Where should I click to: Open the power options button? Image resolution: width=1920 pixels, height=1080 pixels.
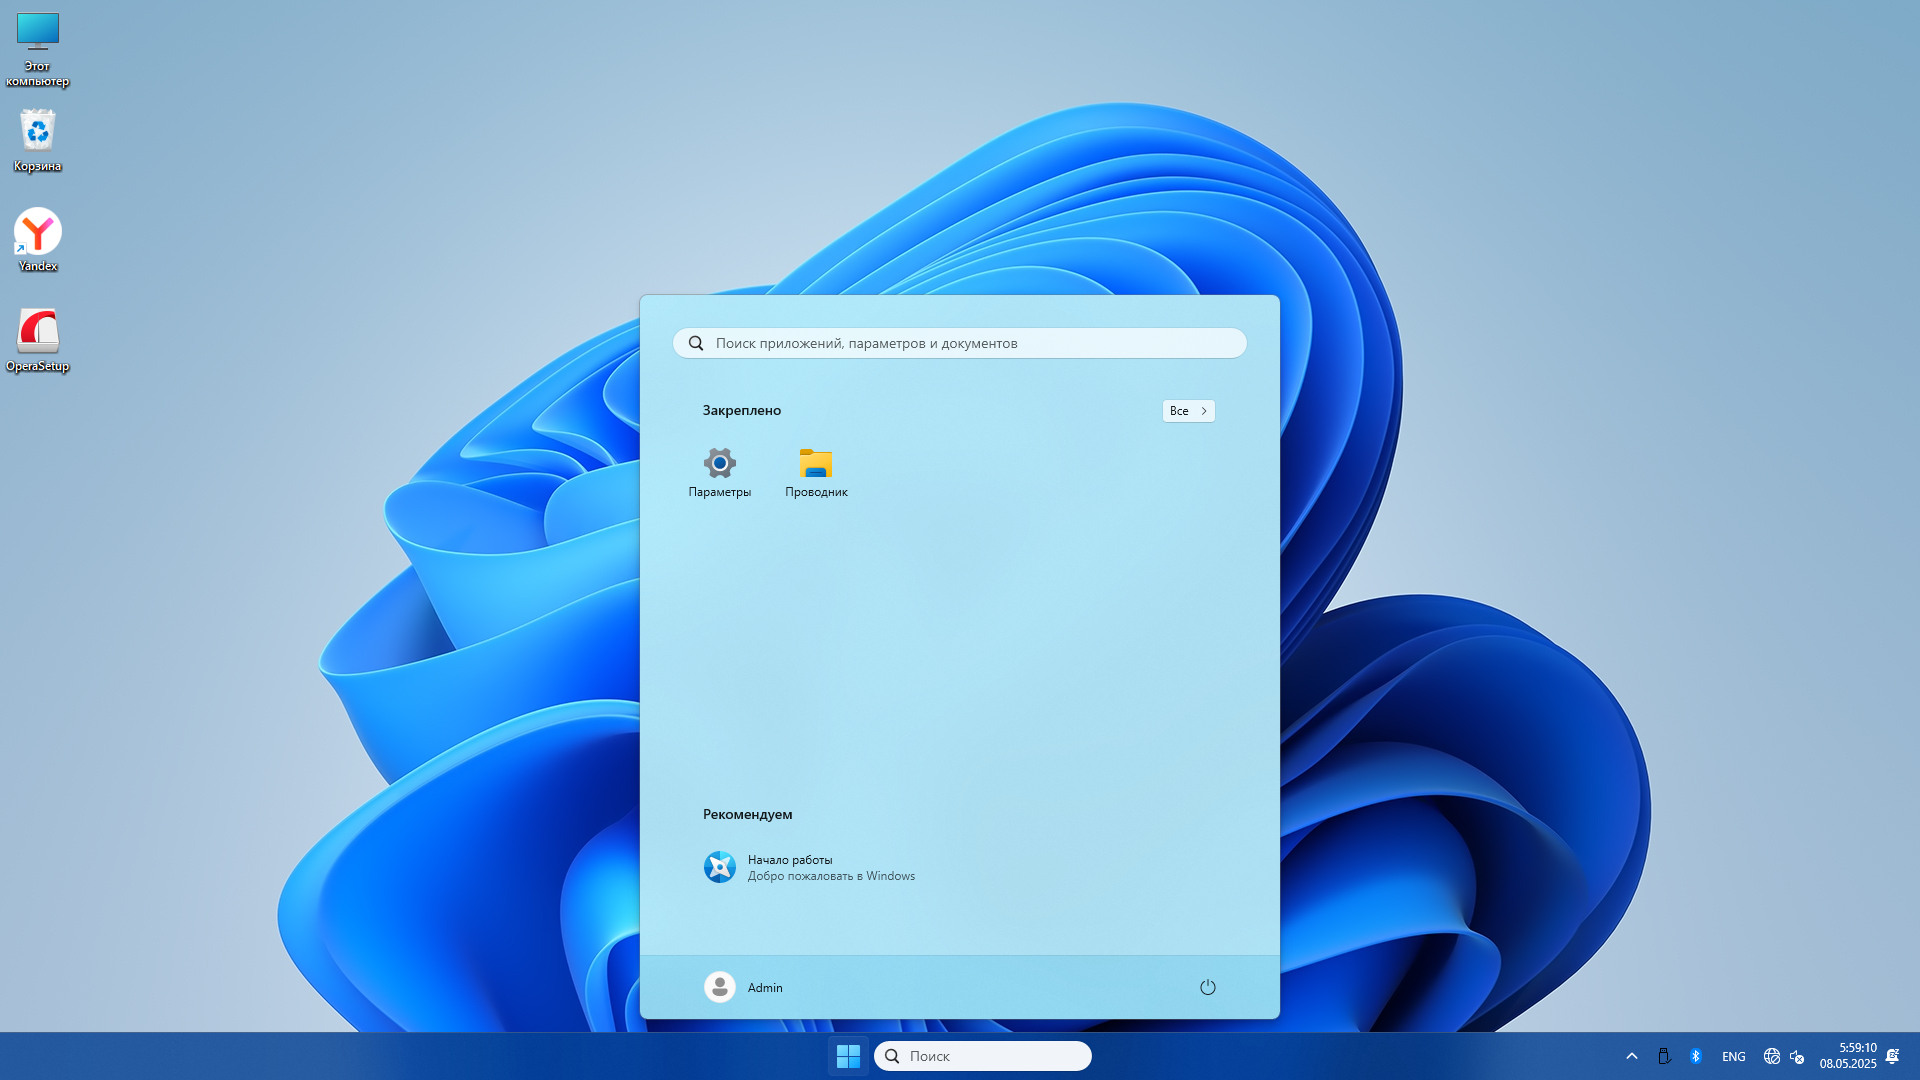click(1207, 987)
